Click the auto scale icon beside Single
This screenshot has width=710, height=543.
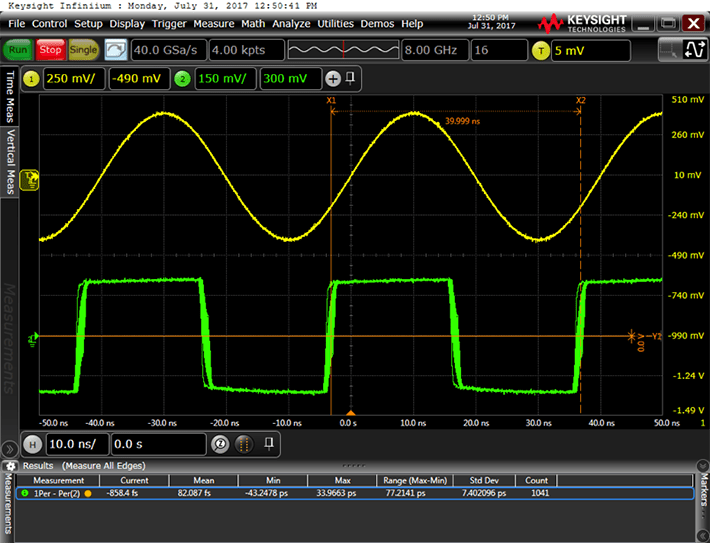pos(116,50)
